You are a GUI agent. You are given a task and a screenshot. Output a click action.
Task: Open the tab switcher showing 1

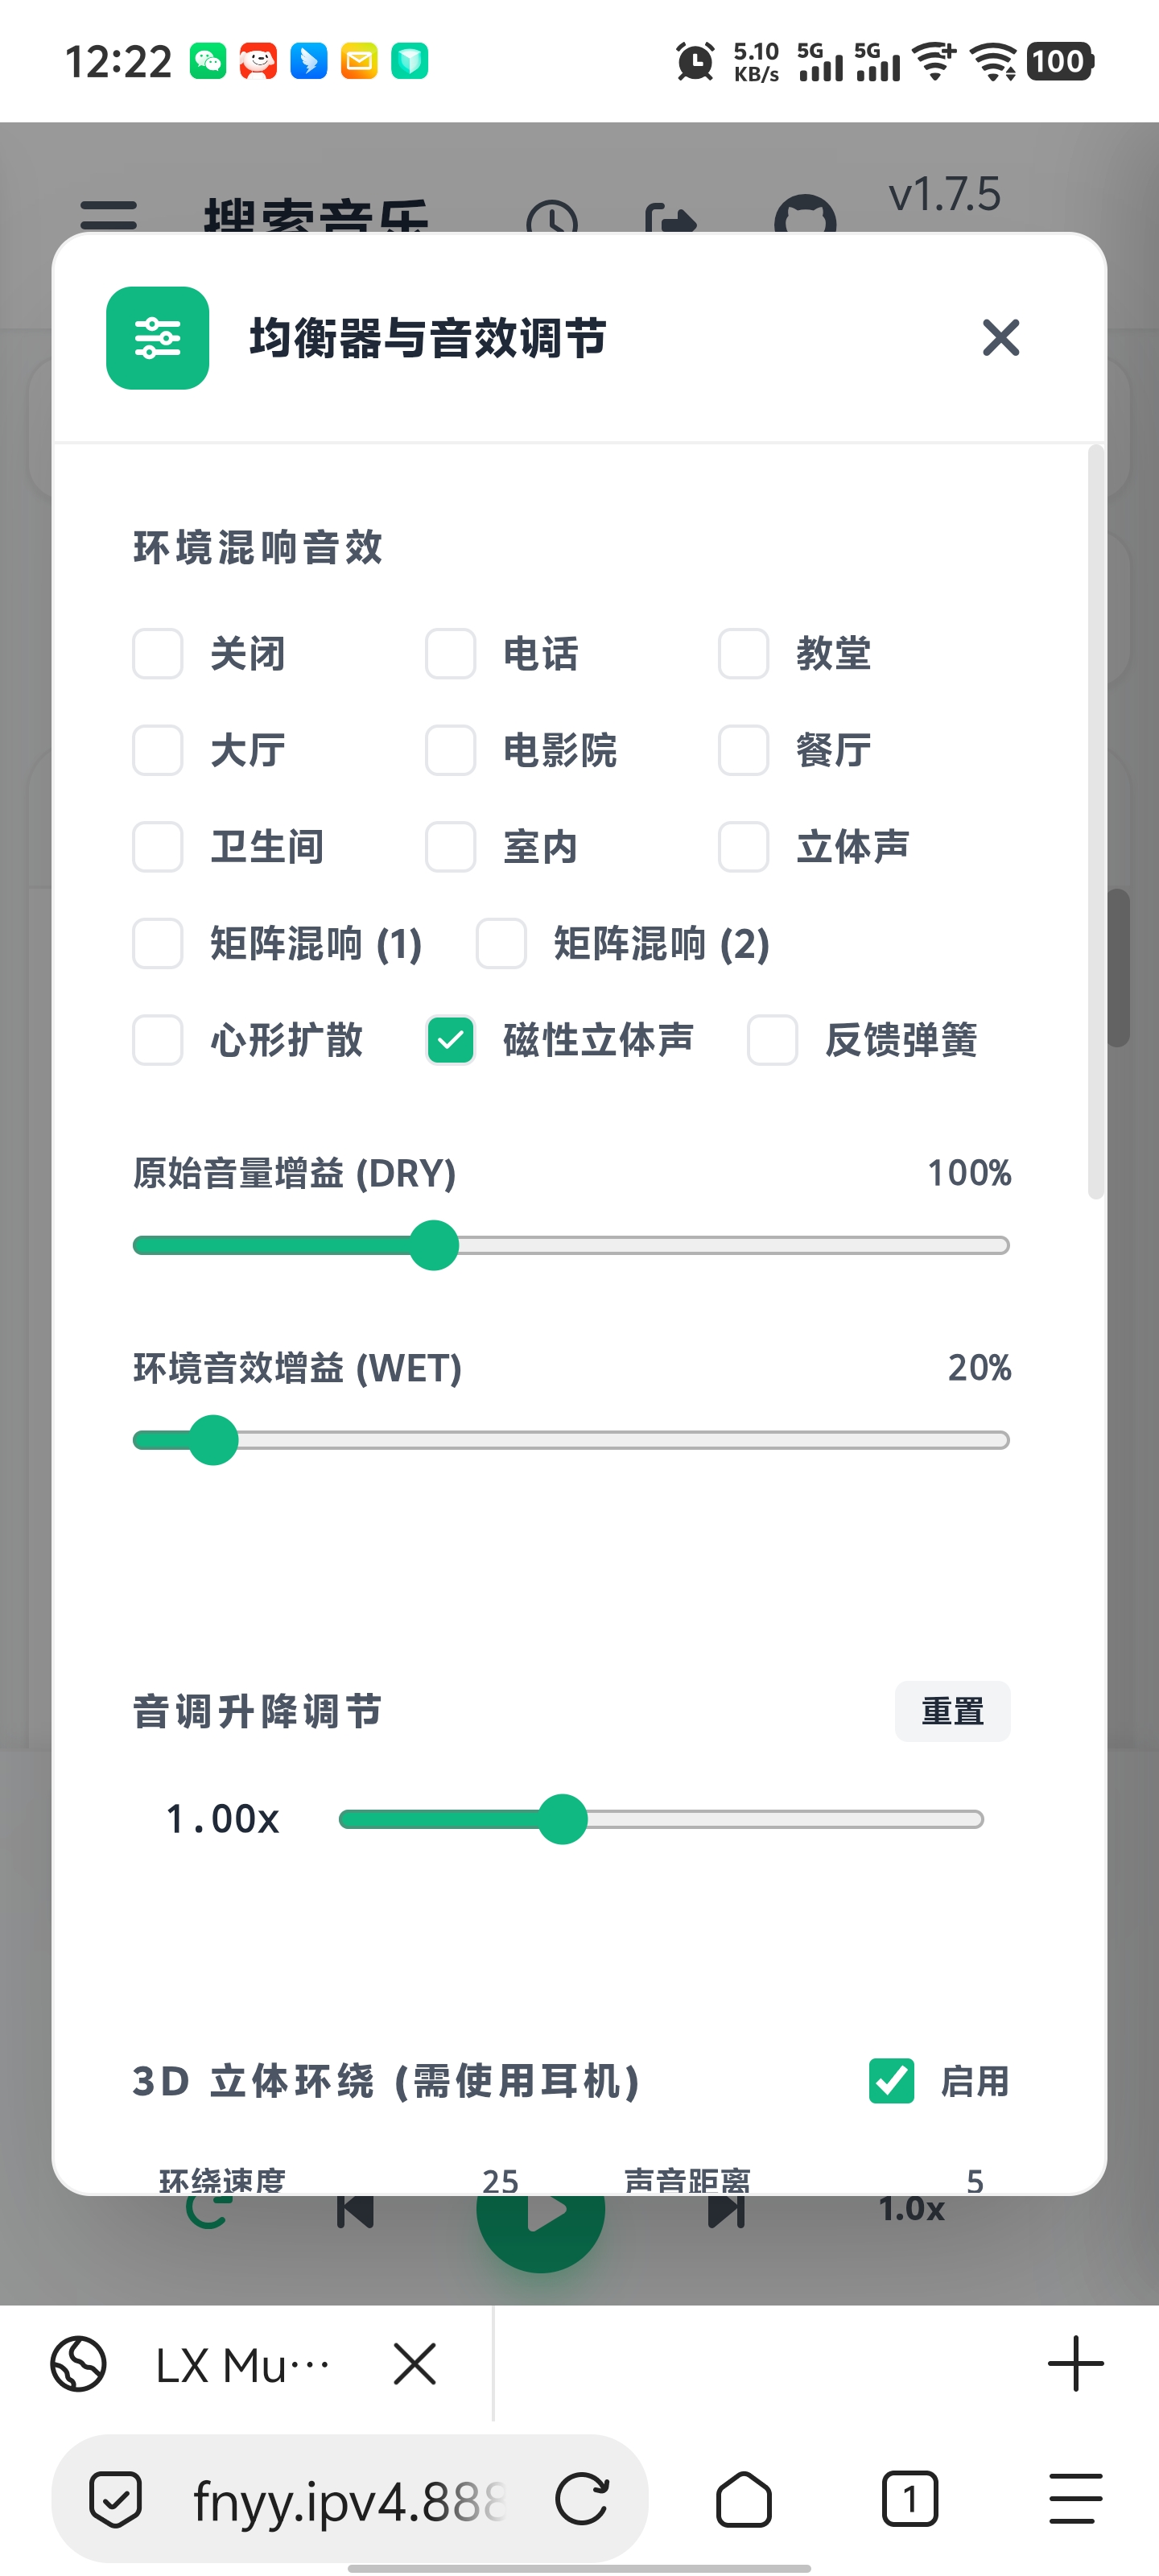tap(909, 2499)
